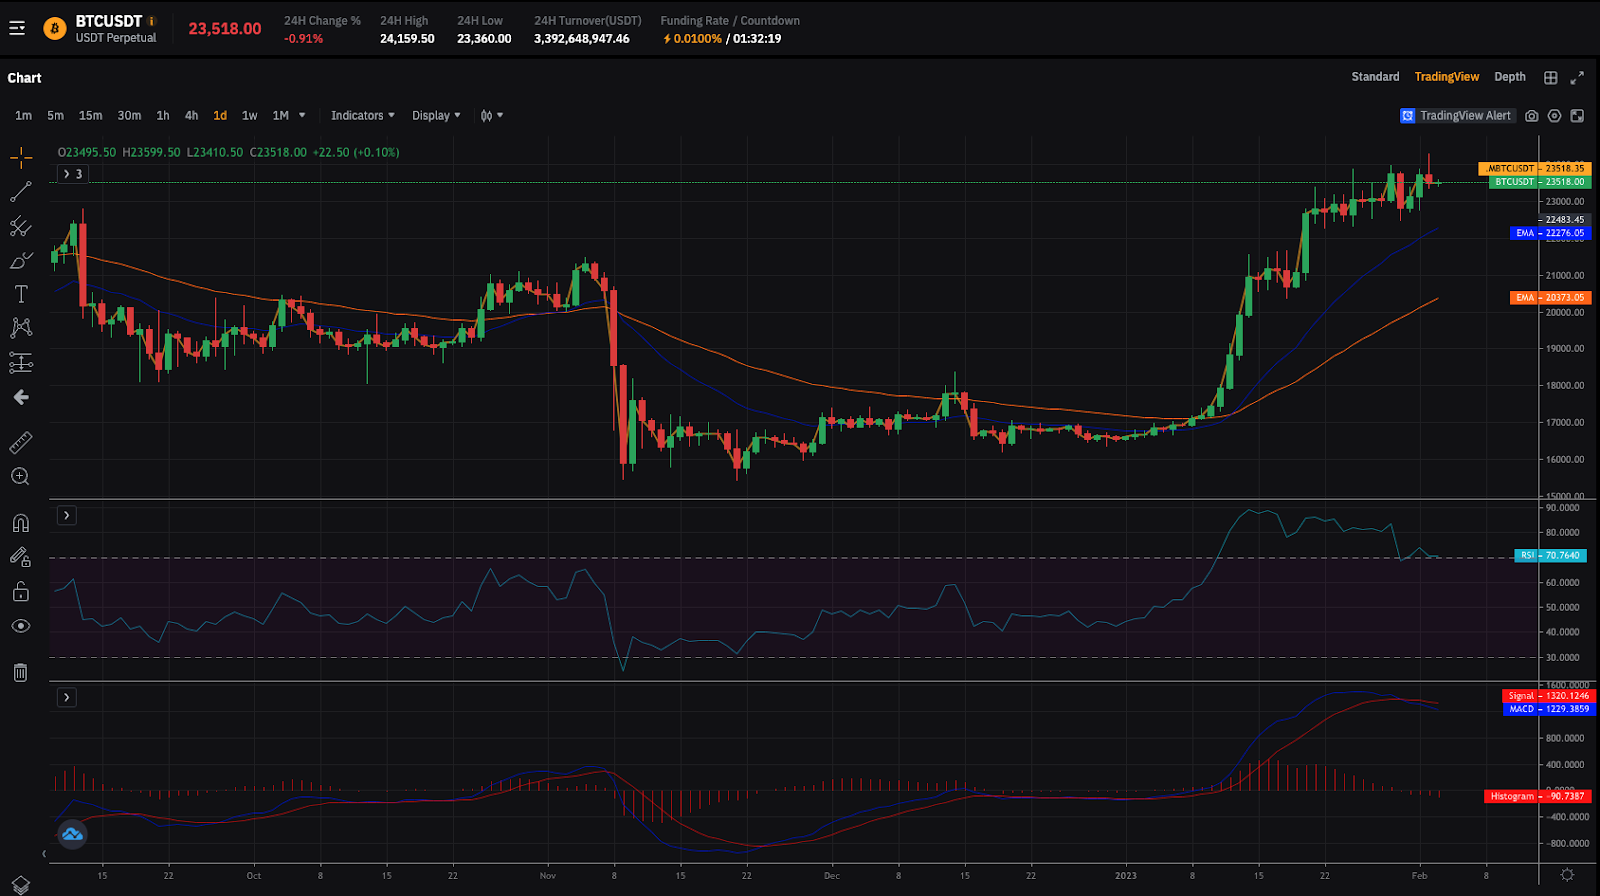The image size is (1600, 896).
Task: Switch to Standard chart view
Action: coord(1375,77)
